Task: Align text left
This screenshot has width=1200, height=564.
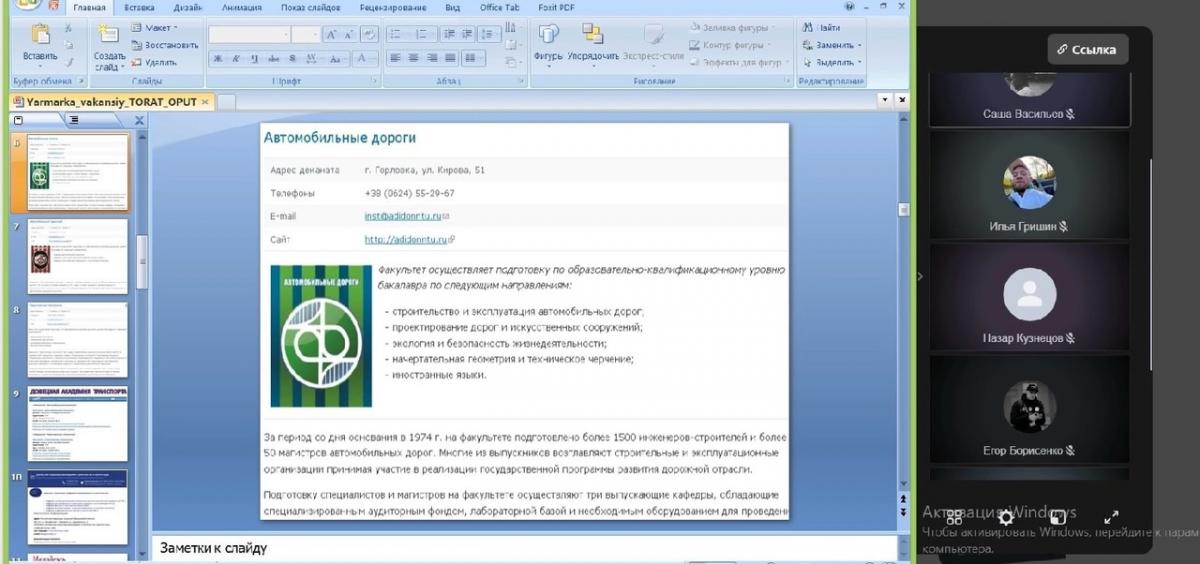Action: [x=394, y=58]
